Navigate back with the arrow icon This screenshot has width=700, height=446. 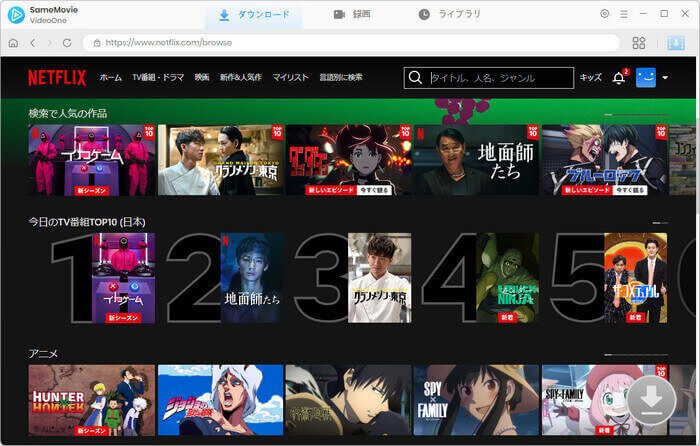pos(32,43)
